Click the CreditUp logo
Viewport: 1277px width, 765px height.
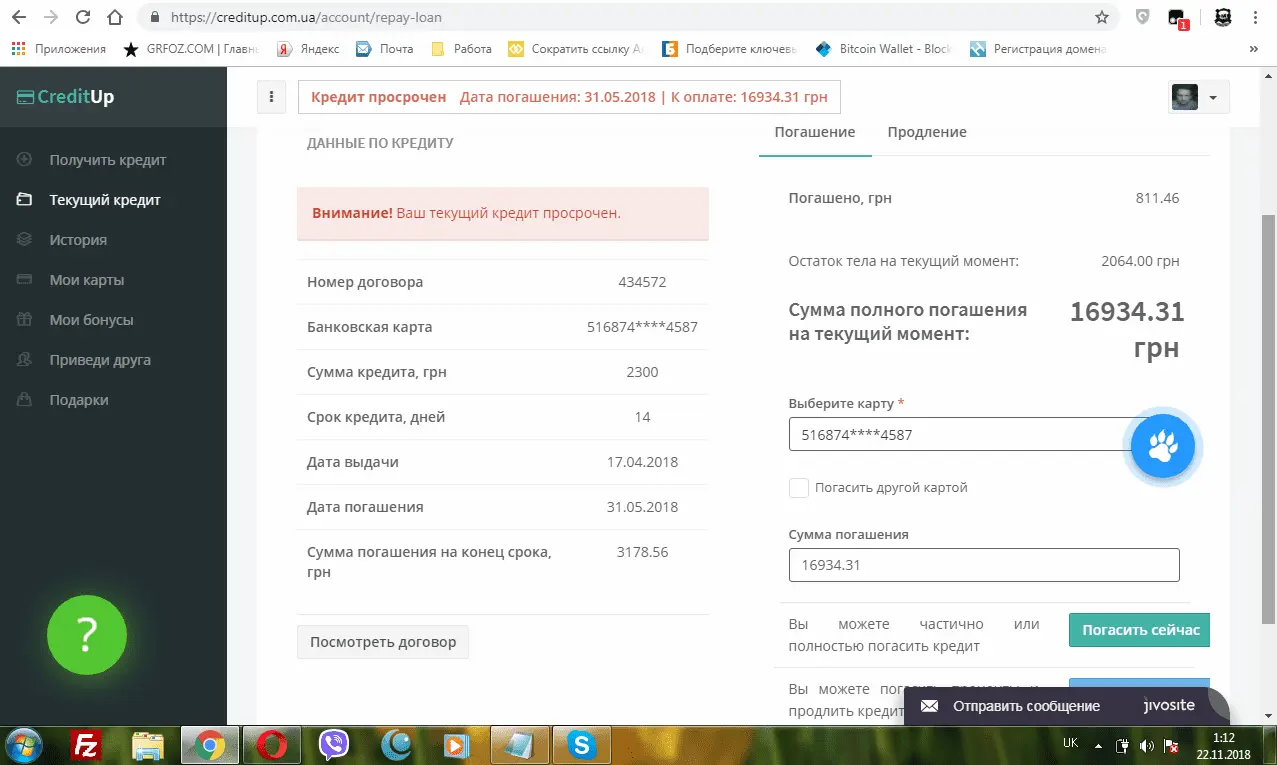pyautogui.click(x=65, y=97)
